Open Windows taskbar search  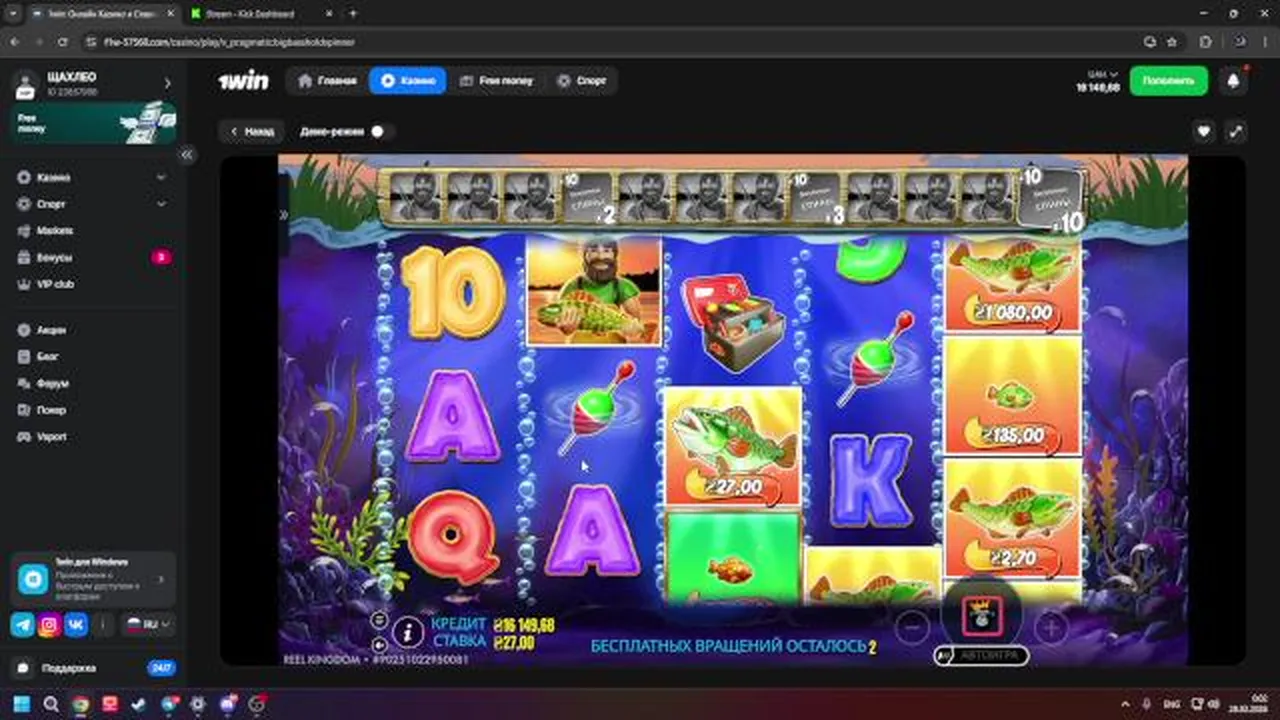point(51,704)
